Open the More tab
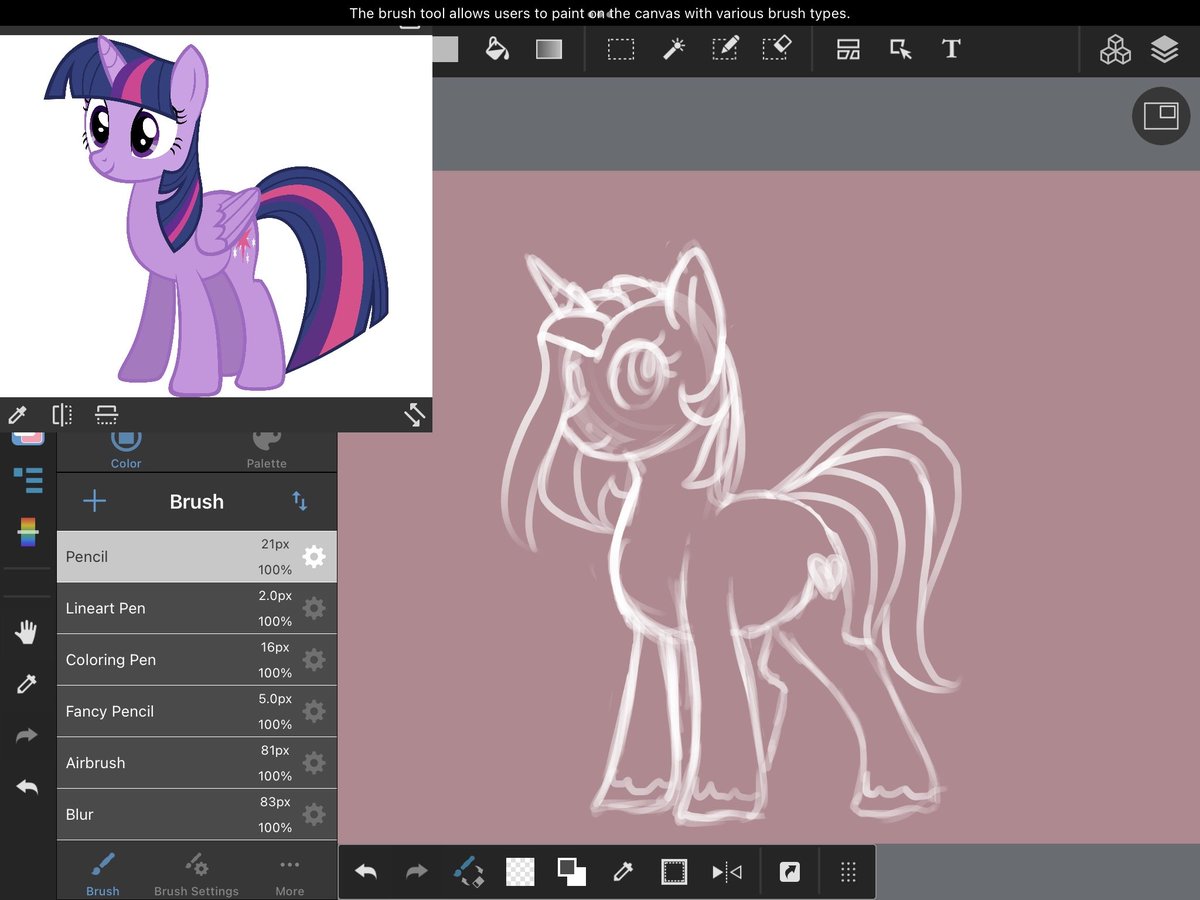Viewport: 1200px width, 900px height. 290,873
